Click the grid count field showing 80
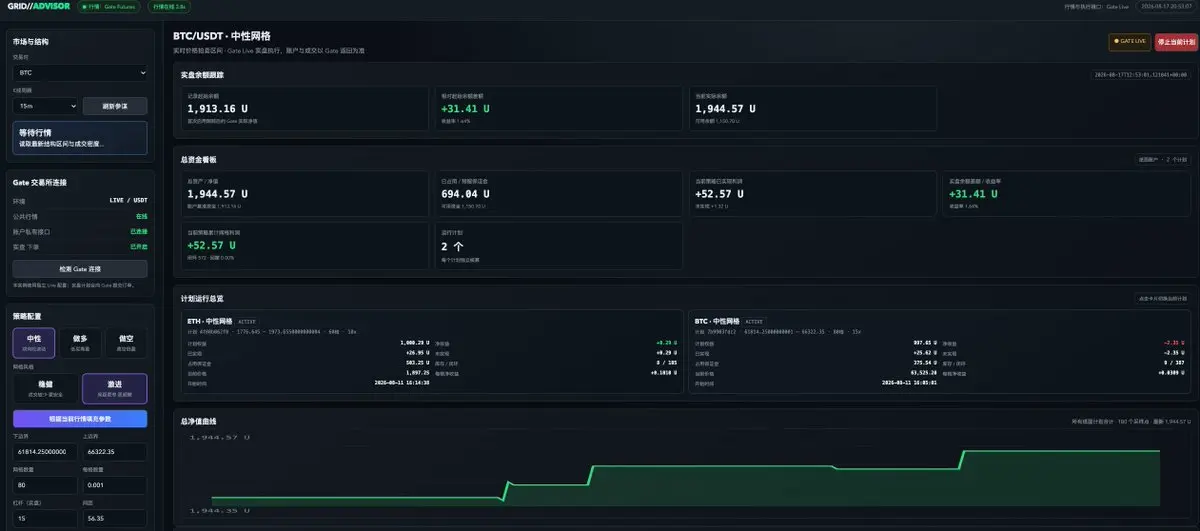The width and height of the screenshot is (1200, 531). click(45, 486)
